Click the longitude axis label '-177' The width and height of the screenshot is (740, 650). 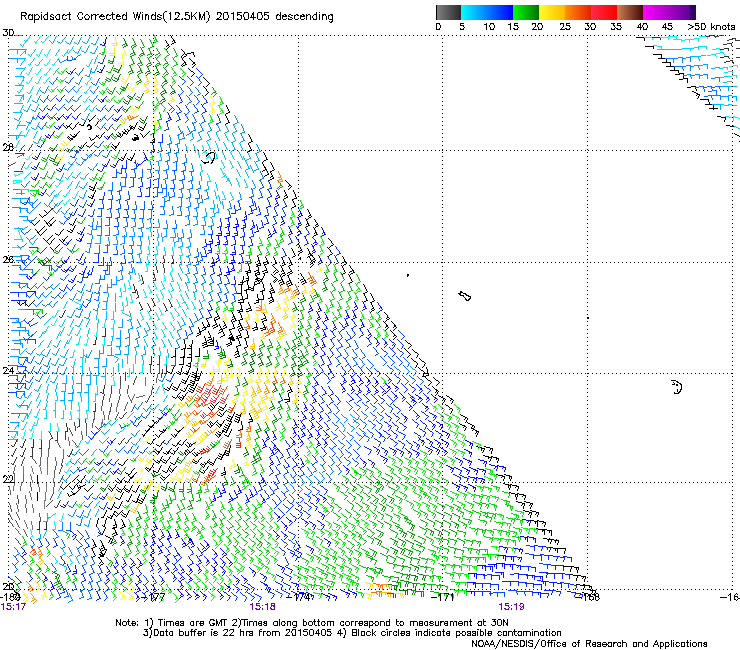(x=153, y=597)
